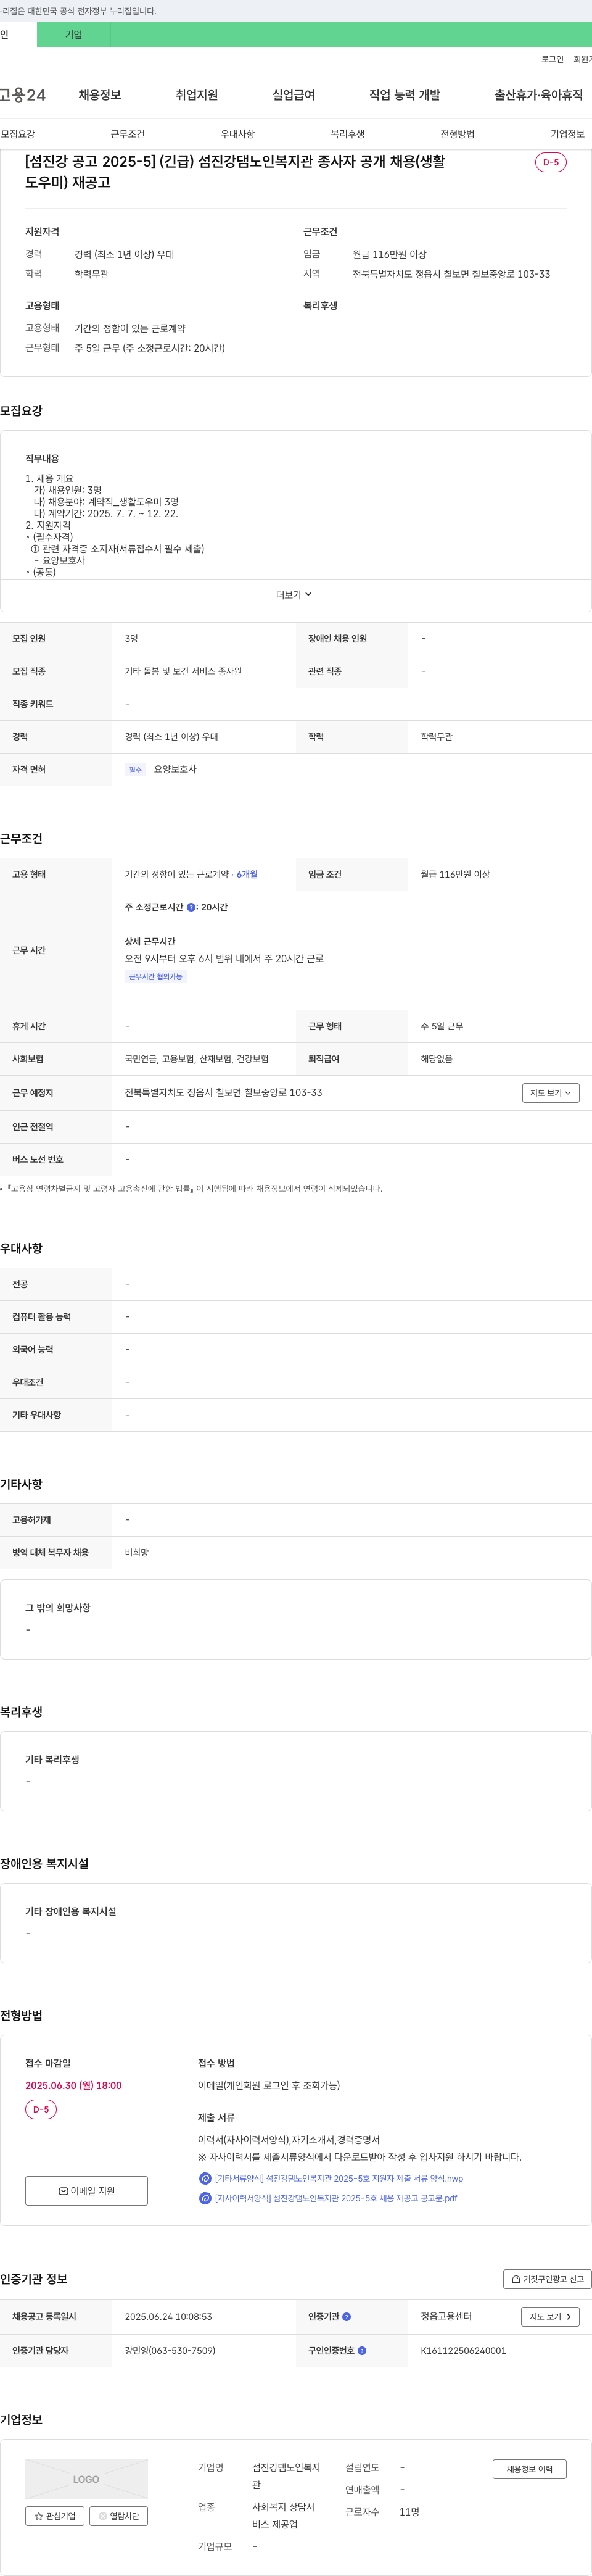
Task: Open the 출산휴가·육아휴직 menu
Action: tap(539, 95)
